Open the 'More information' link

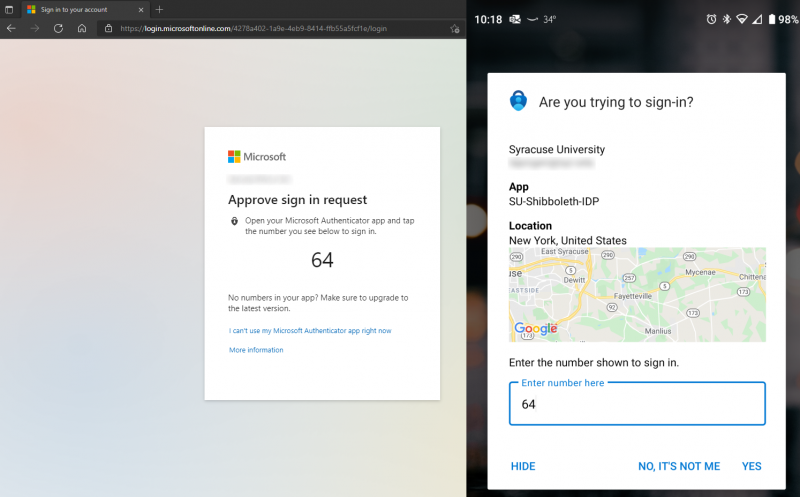click(x=256, y=350)
